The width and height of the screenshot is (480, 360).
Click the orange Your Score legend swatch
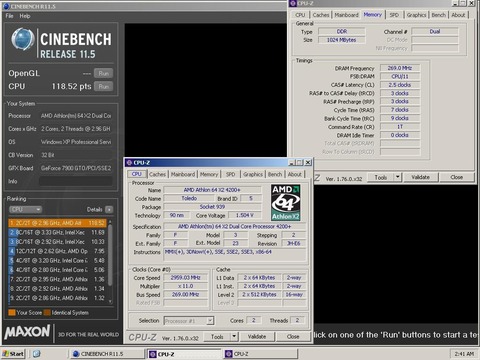12,312
